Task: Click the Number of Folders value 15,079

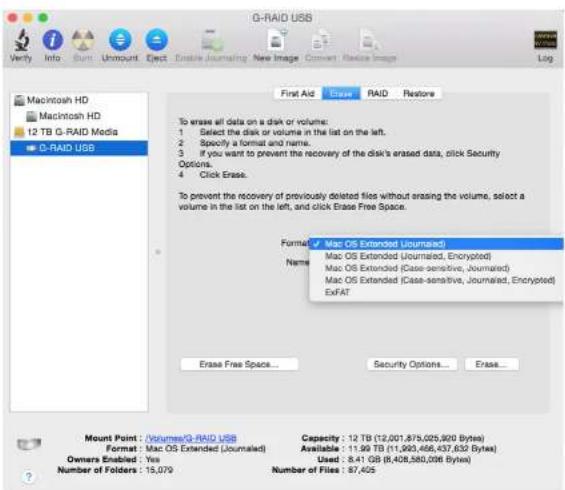Action: coord(159,470)
